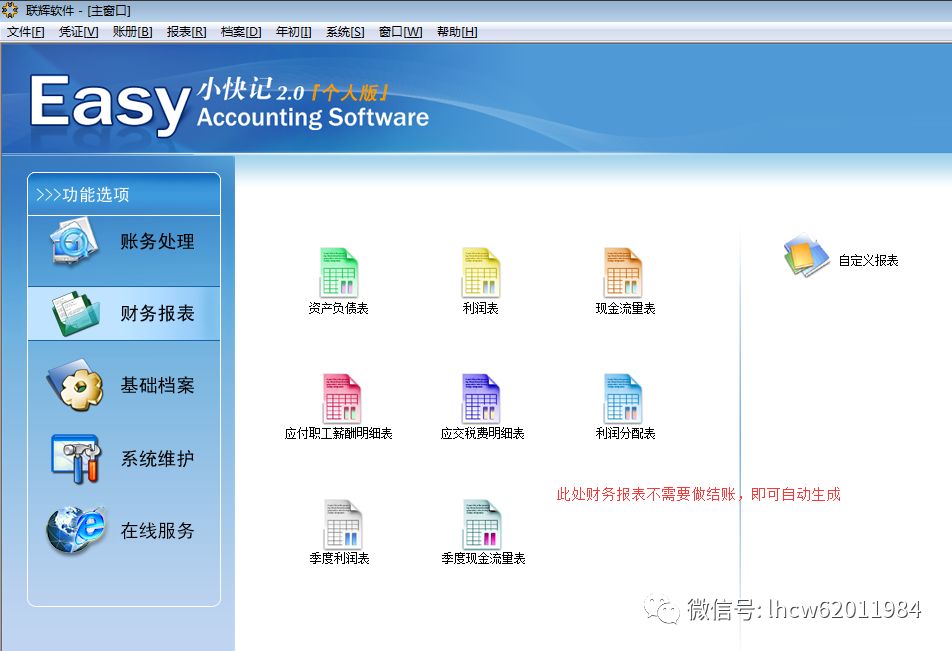
Task: Select the 基础档案 label in sidebar
Action: (x=157, y=385)
